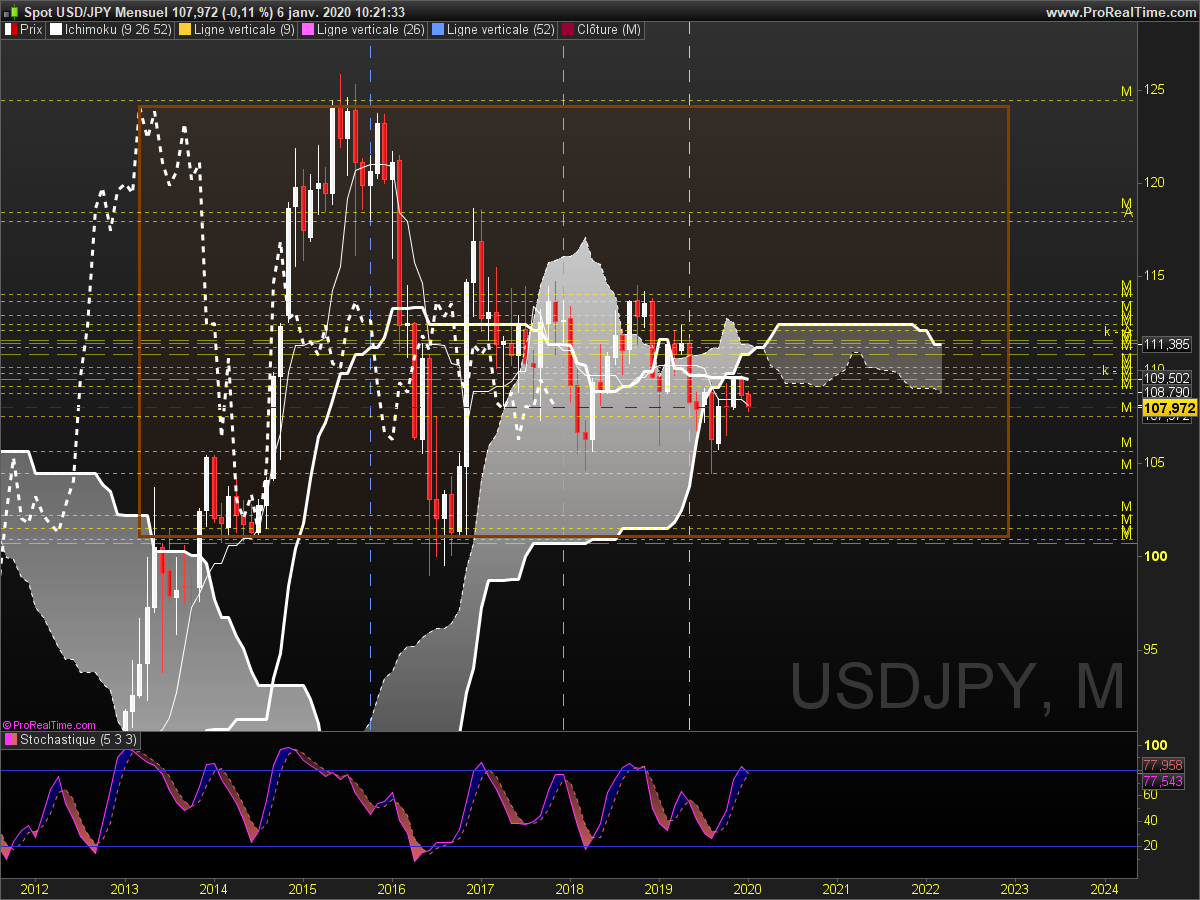This screenshot has height=900, width=1200.
Task: Click the M marker at the 125 level
Action: [1126, 91]
